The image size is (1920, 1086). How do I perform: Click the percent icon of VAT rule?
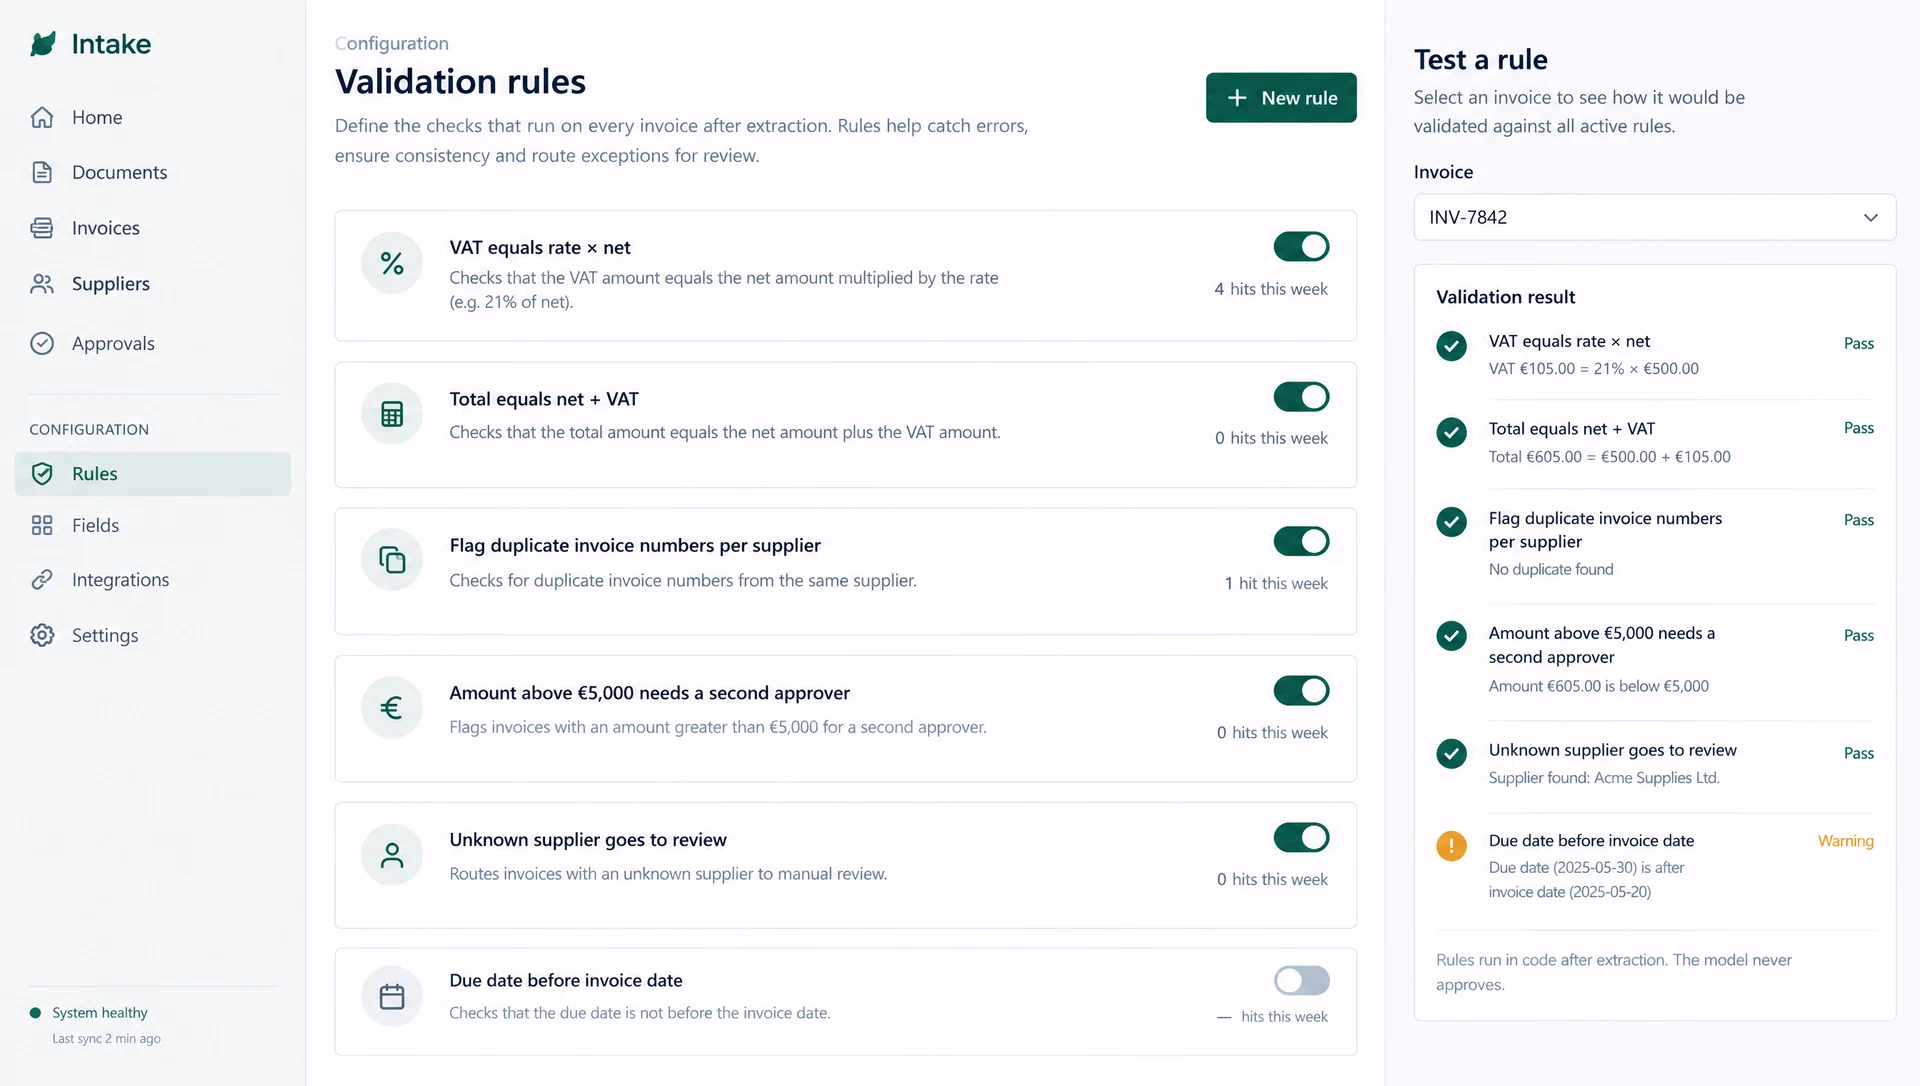coord(392,263)
